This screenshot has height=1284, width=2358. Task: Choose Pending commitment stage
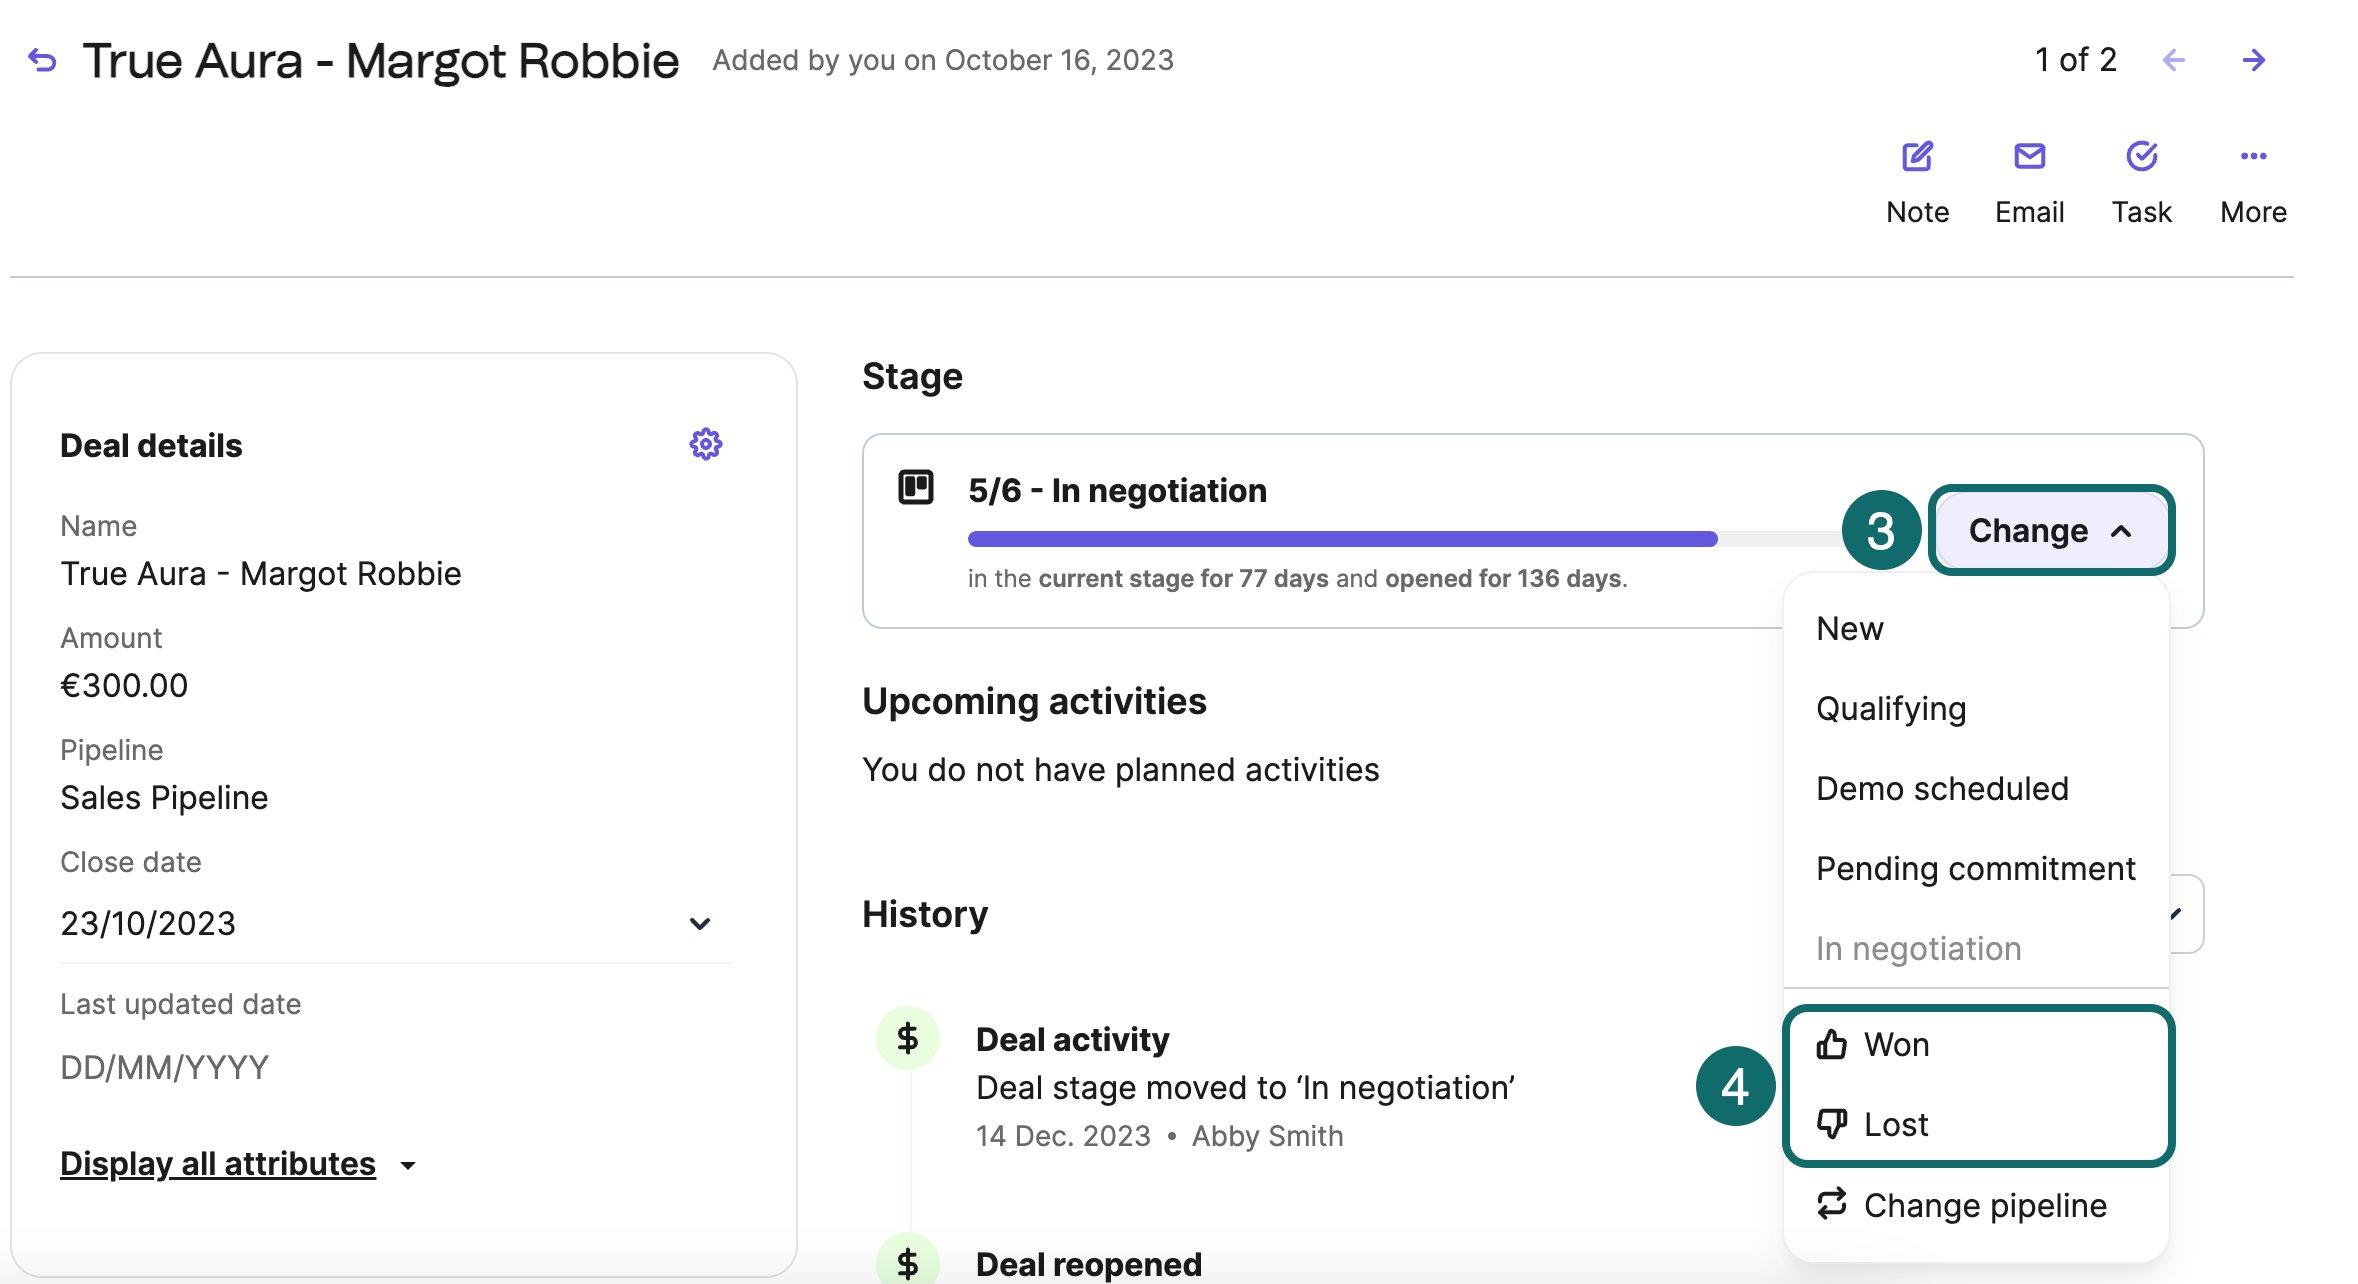coord(1975,868)
